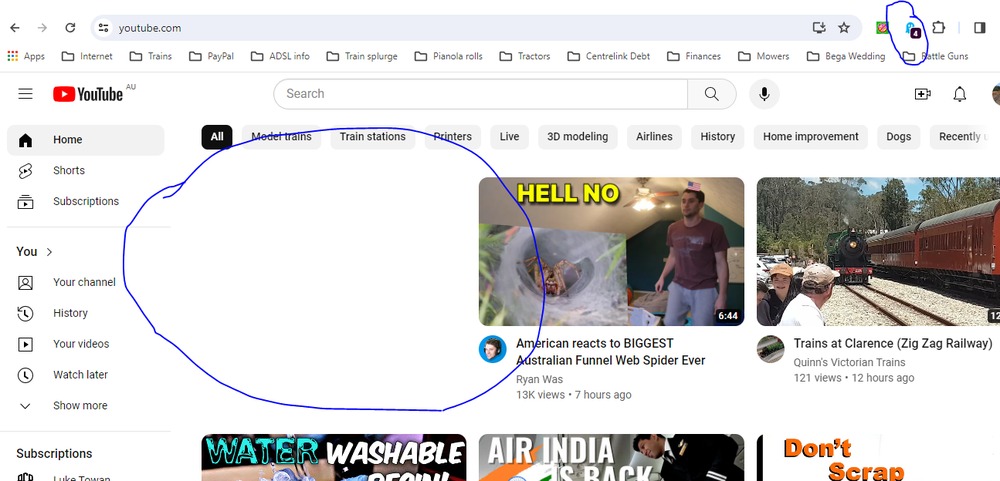The image size is (1000, 481).
Task: Open Pianola rolls bookmarks folder
Action: 448,56
